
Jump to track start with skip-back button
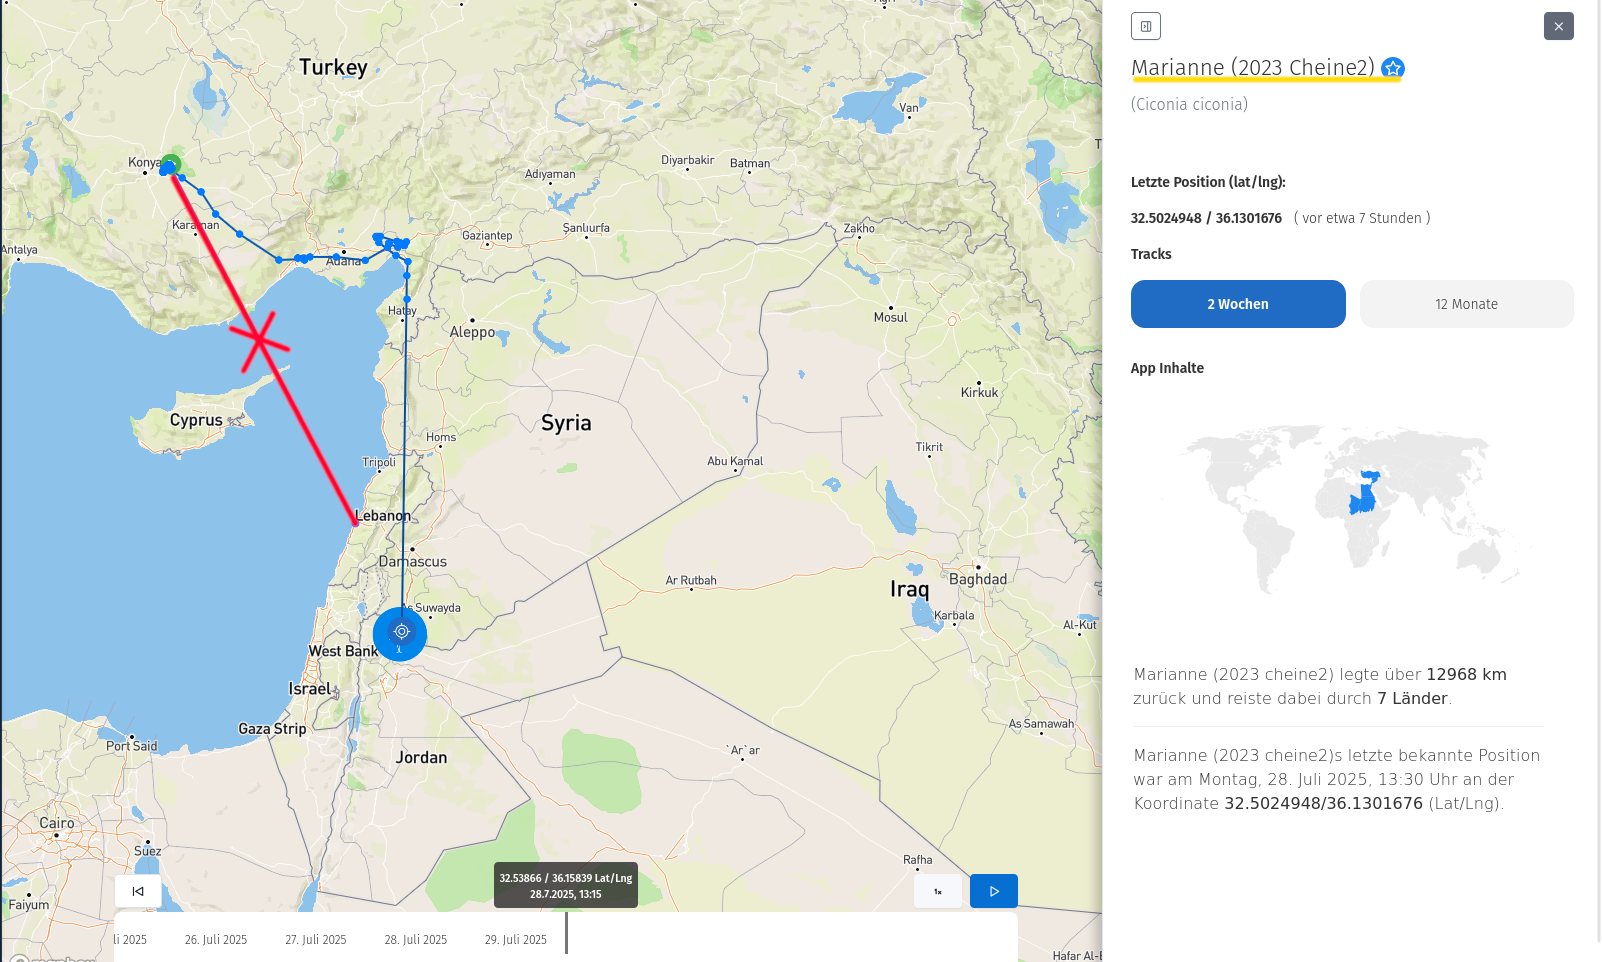(x=138, y=891)
